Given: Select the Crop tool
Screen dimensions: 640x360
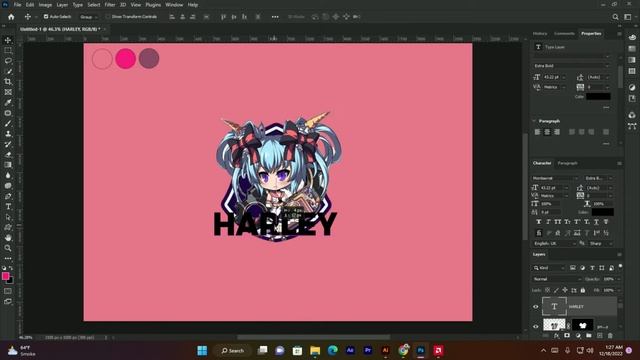Looking at the screenshot, I should (8, 82).
